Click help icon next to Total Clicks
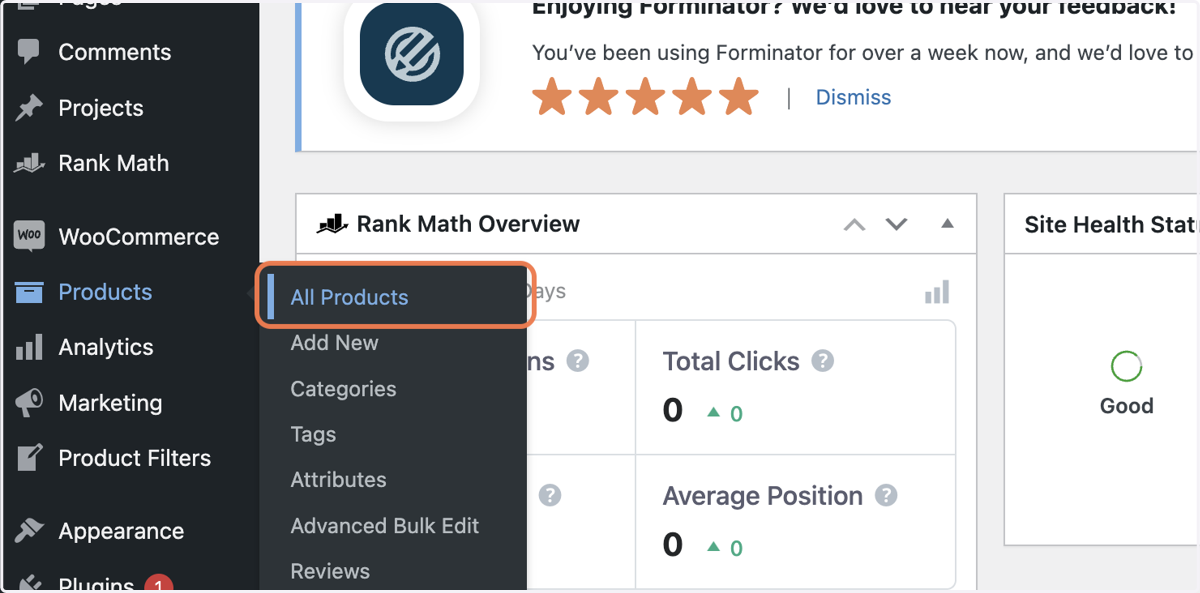 click(x=823, y=361)
